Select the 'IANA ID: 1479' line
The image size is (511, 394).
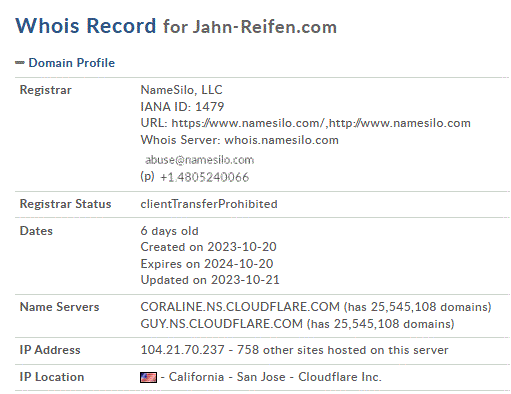click(x=182, y=107)
